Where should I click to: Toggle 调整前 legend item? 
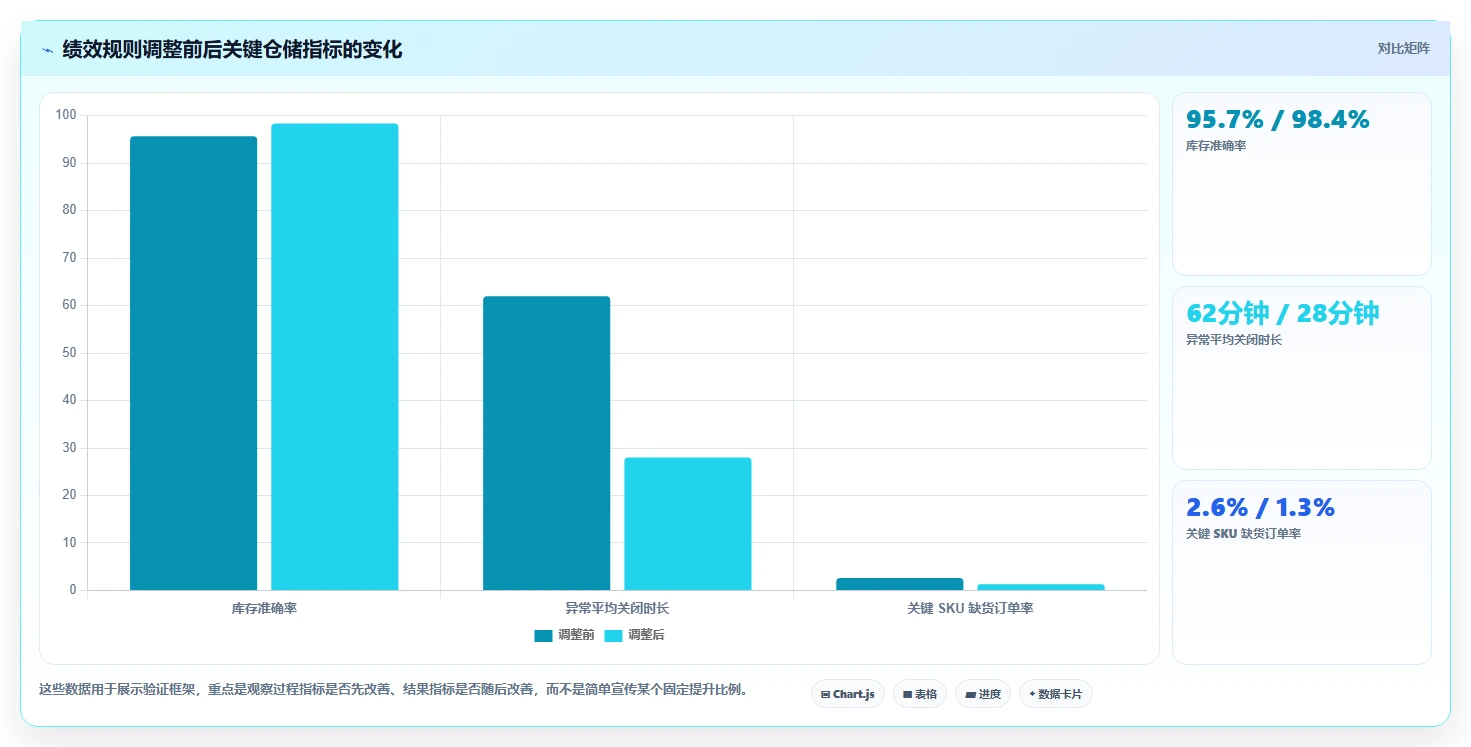565,635
